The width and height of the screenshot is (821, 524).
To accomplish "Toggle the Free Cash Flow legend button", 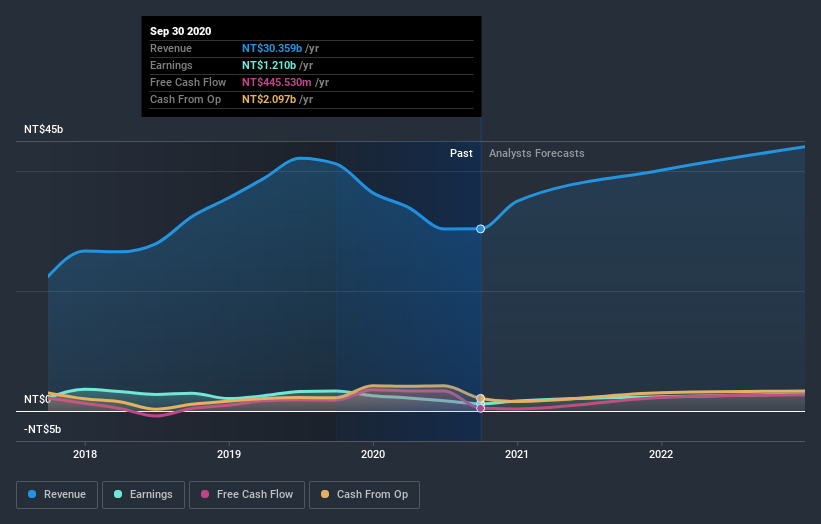I will [247, 495].
